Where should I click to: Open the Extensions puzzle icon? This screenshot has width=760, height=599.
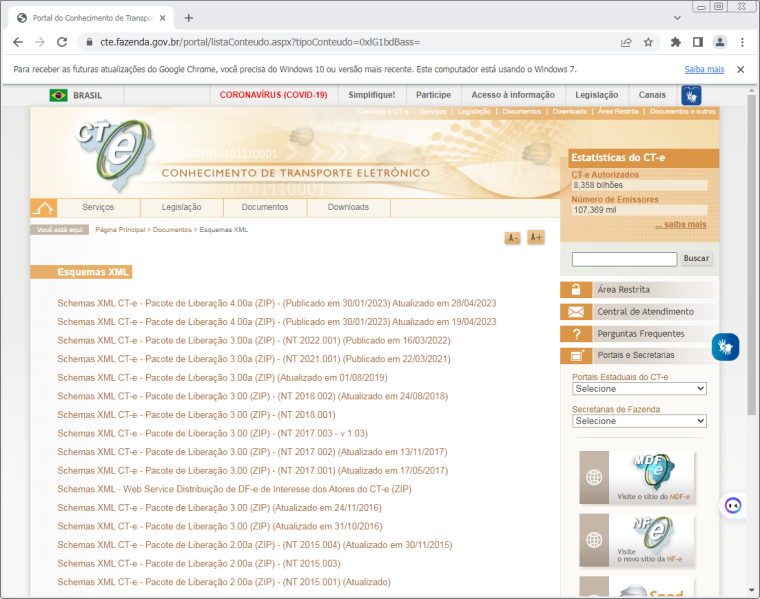pos(676,42)
